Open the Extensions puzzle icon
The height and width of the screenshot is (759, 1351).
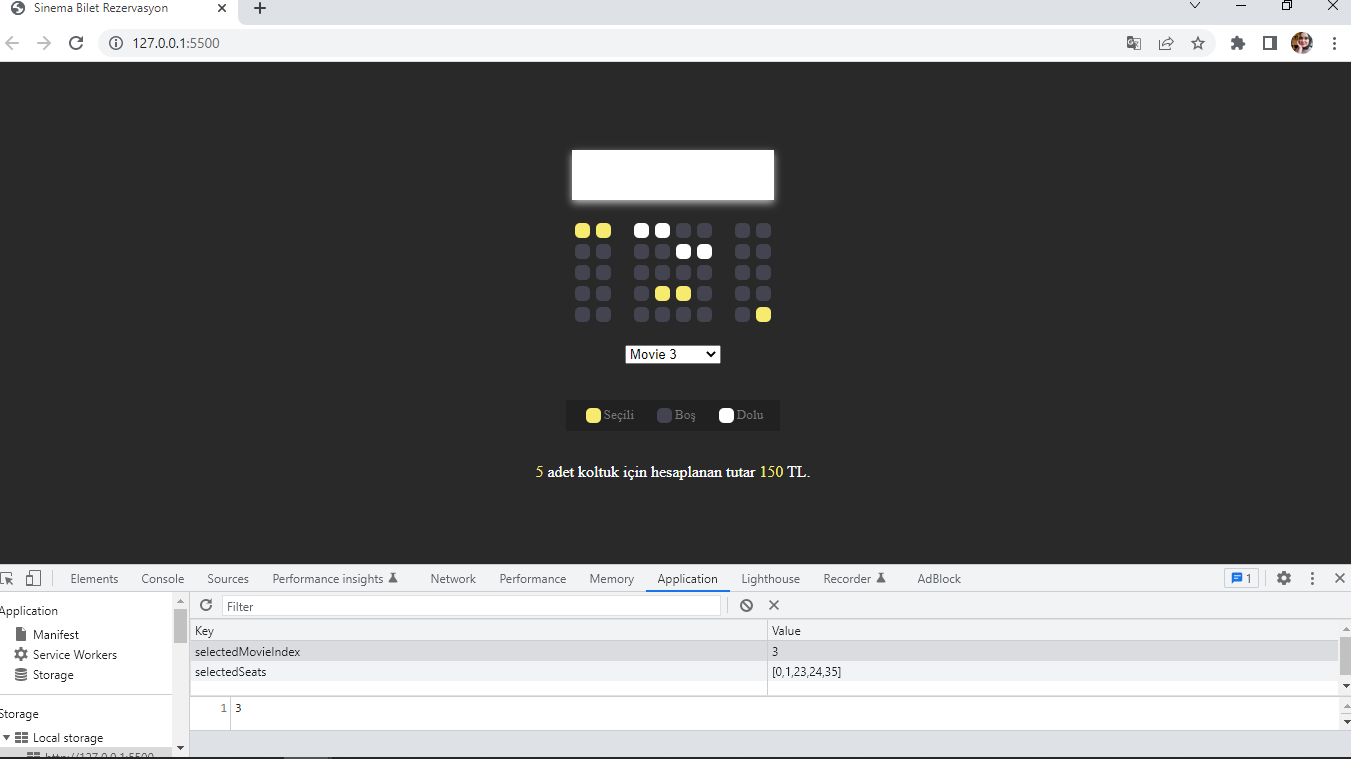pyautogui.click(x=1238, y=43)
